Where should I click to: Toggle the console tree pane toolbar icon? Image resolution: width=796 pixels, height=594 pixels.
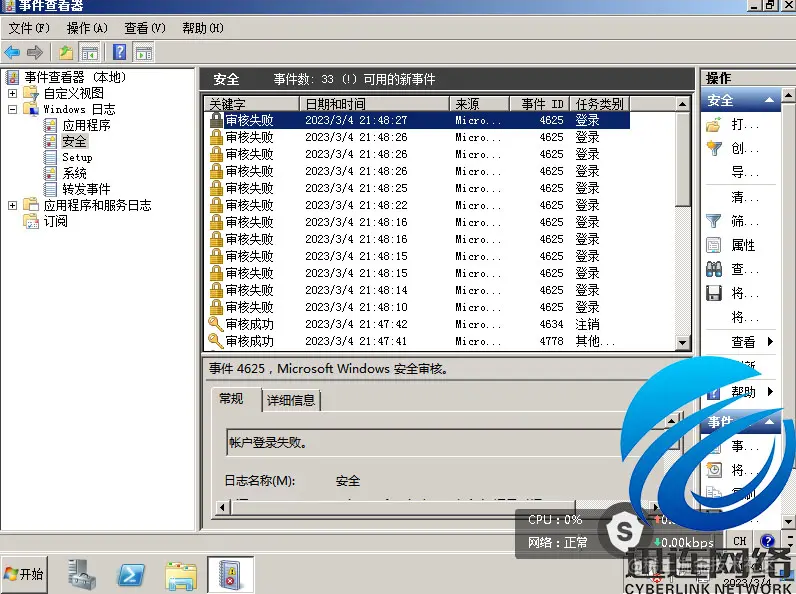(89, 52)
